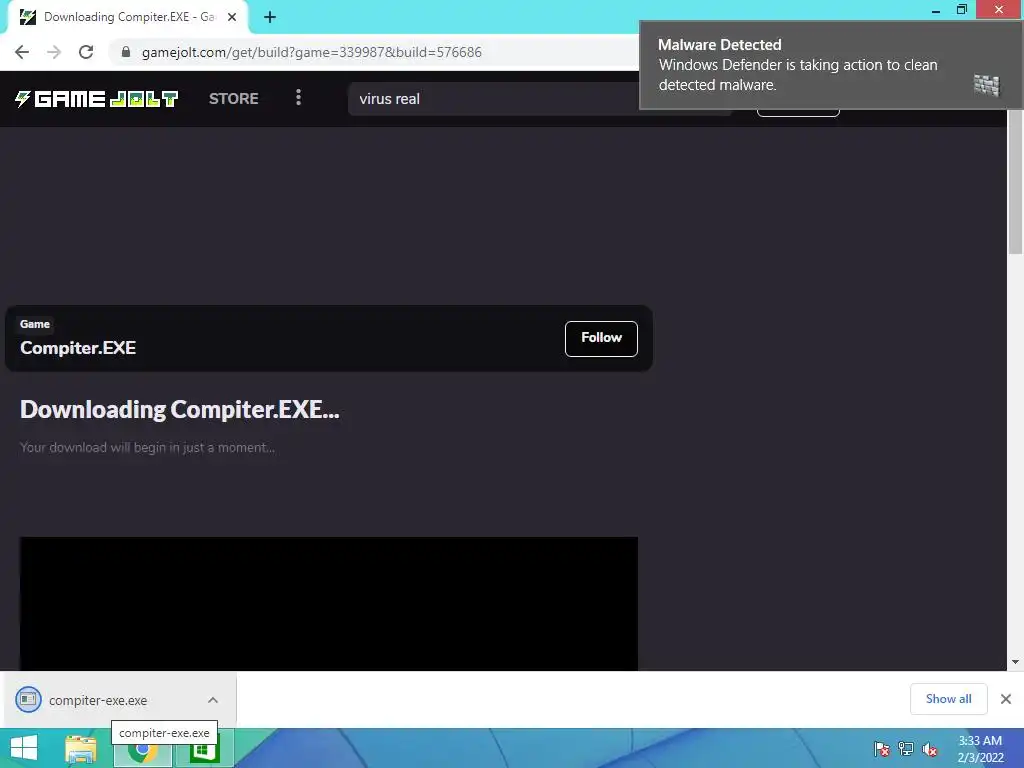Expand compiter-exe.exe download options chevron
Screen dimensions: 1024x768
pyautogui.click(x=213, y=700)
